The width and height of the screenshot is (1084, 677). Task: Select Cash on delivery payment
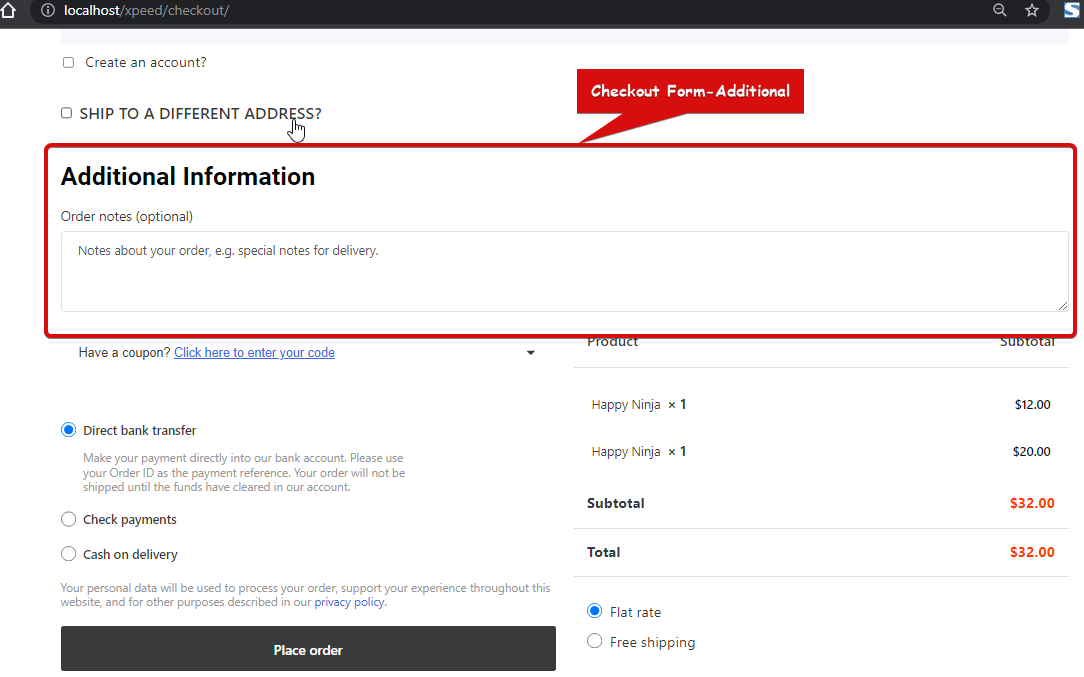[69, 554]
